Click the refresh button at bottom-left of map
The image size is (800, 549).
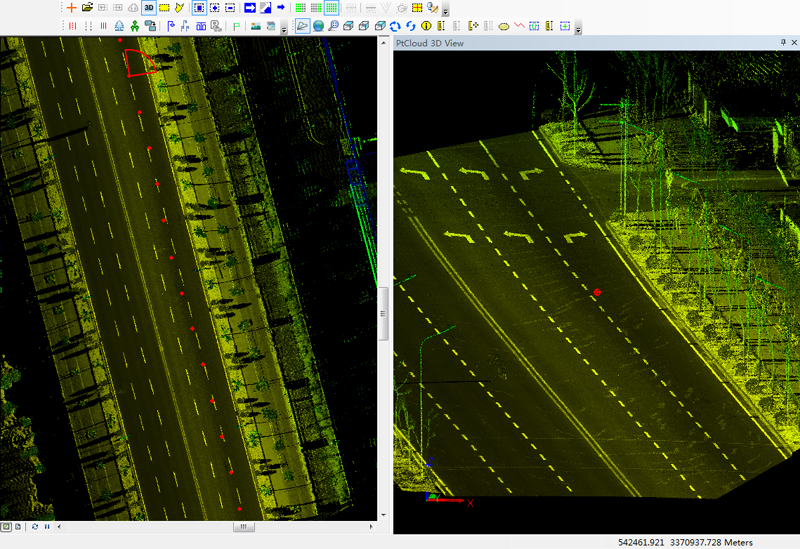(x=35, y=526)
